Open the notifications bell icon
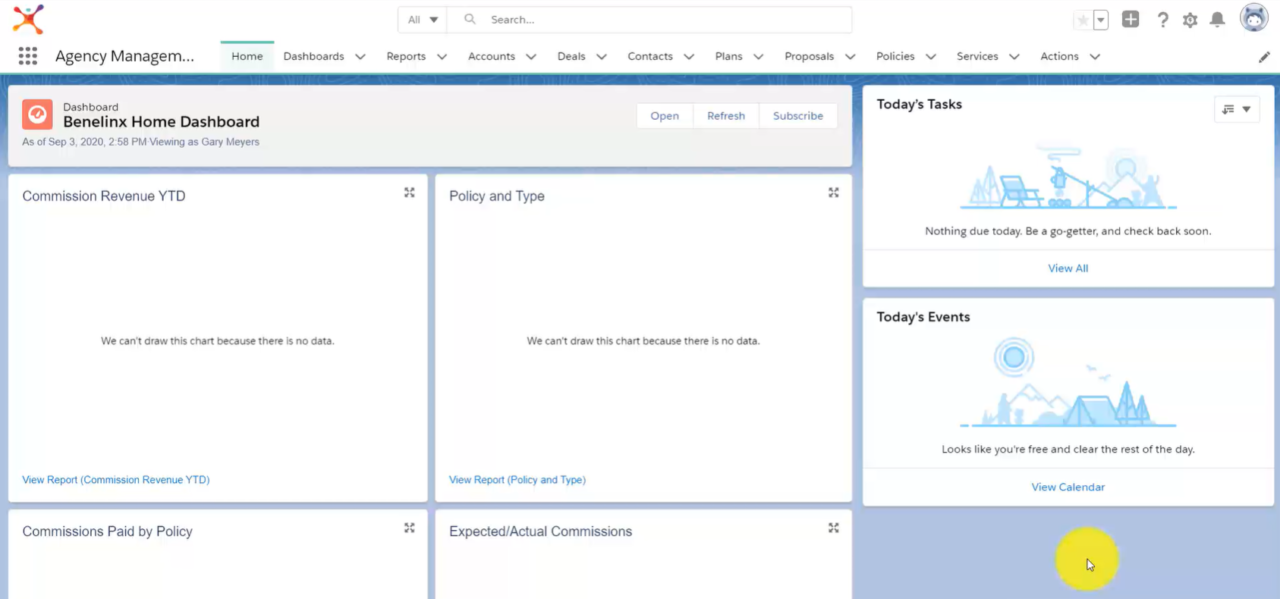 coord(1216,19)
